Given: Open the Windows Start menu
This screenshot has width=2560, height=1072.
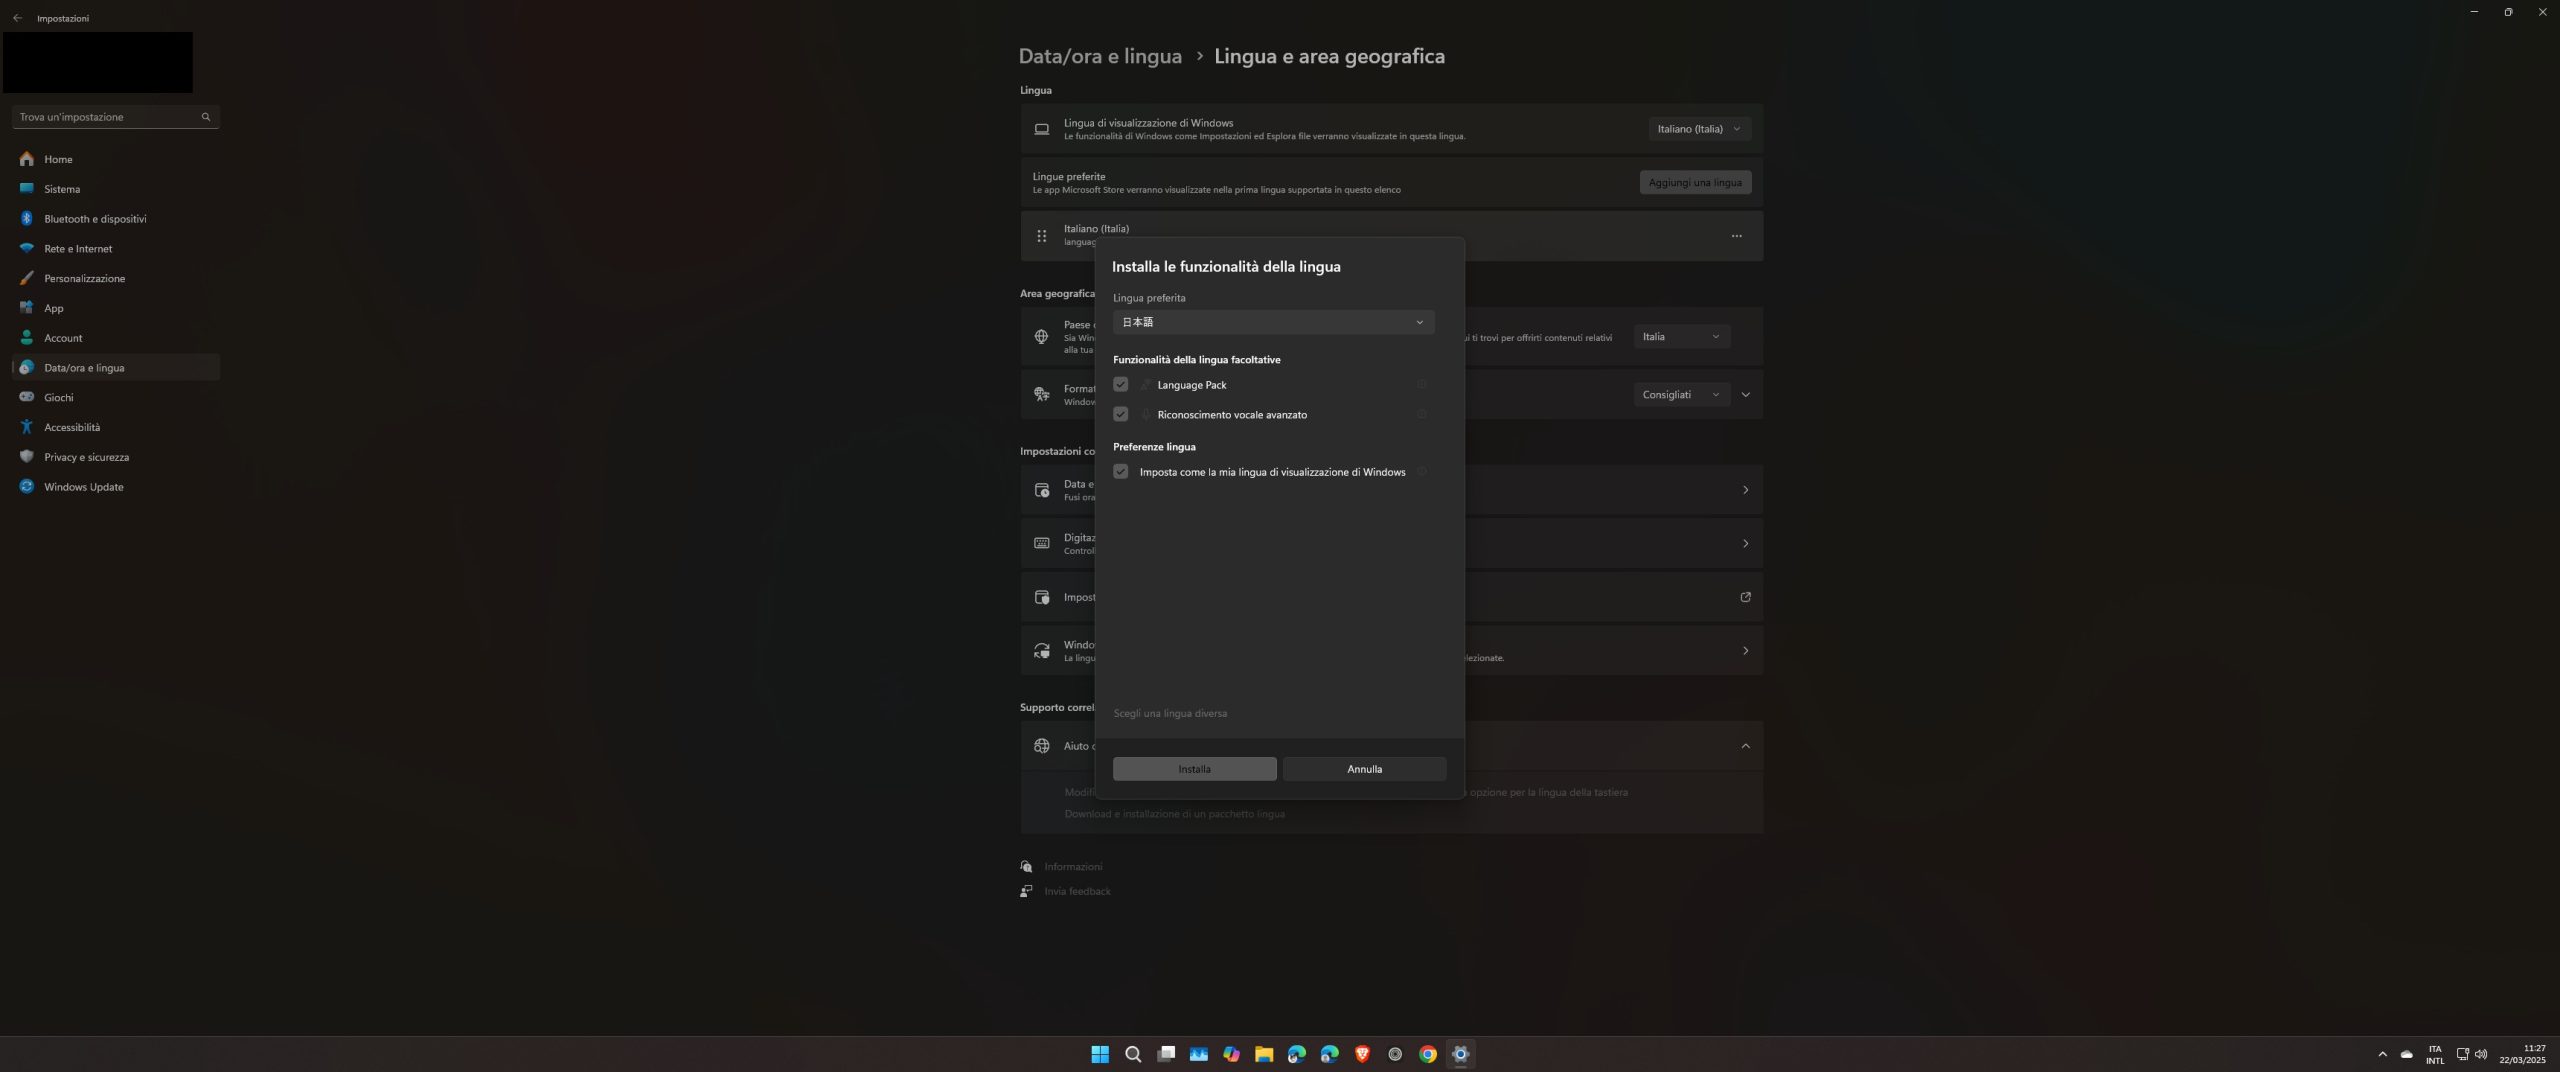Looking at the screenshot, I should (1100, 1054).
